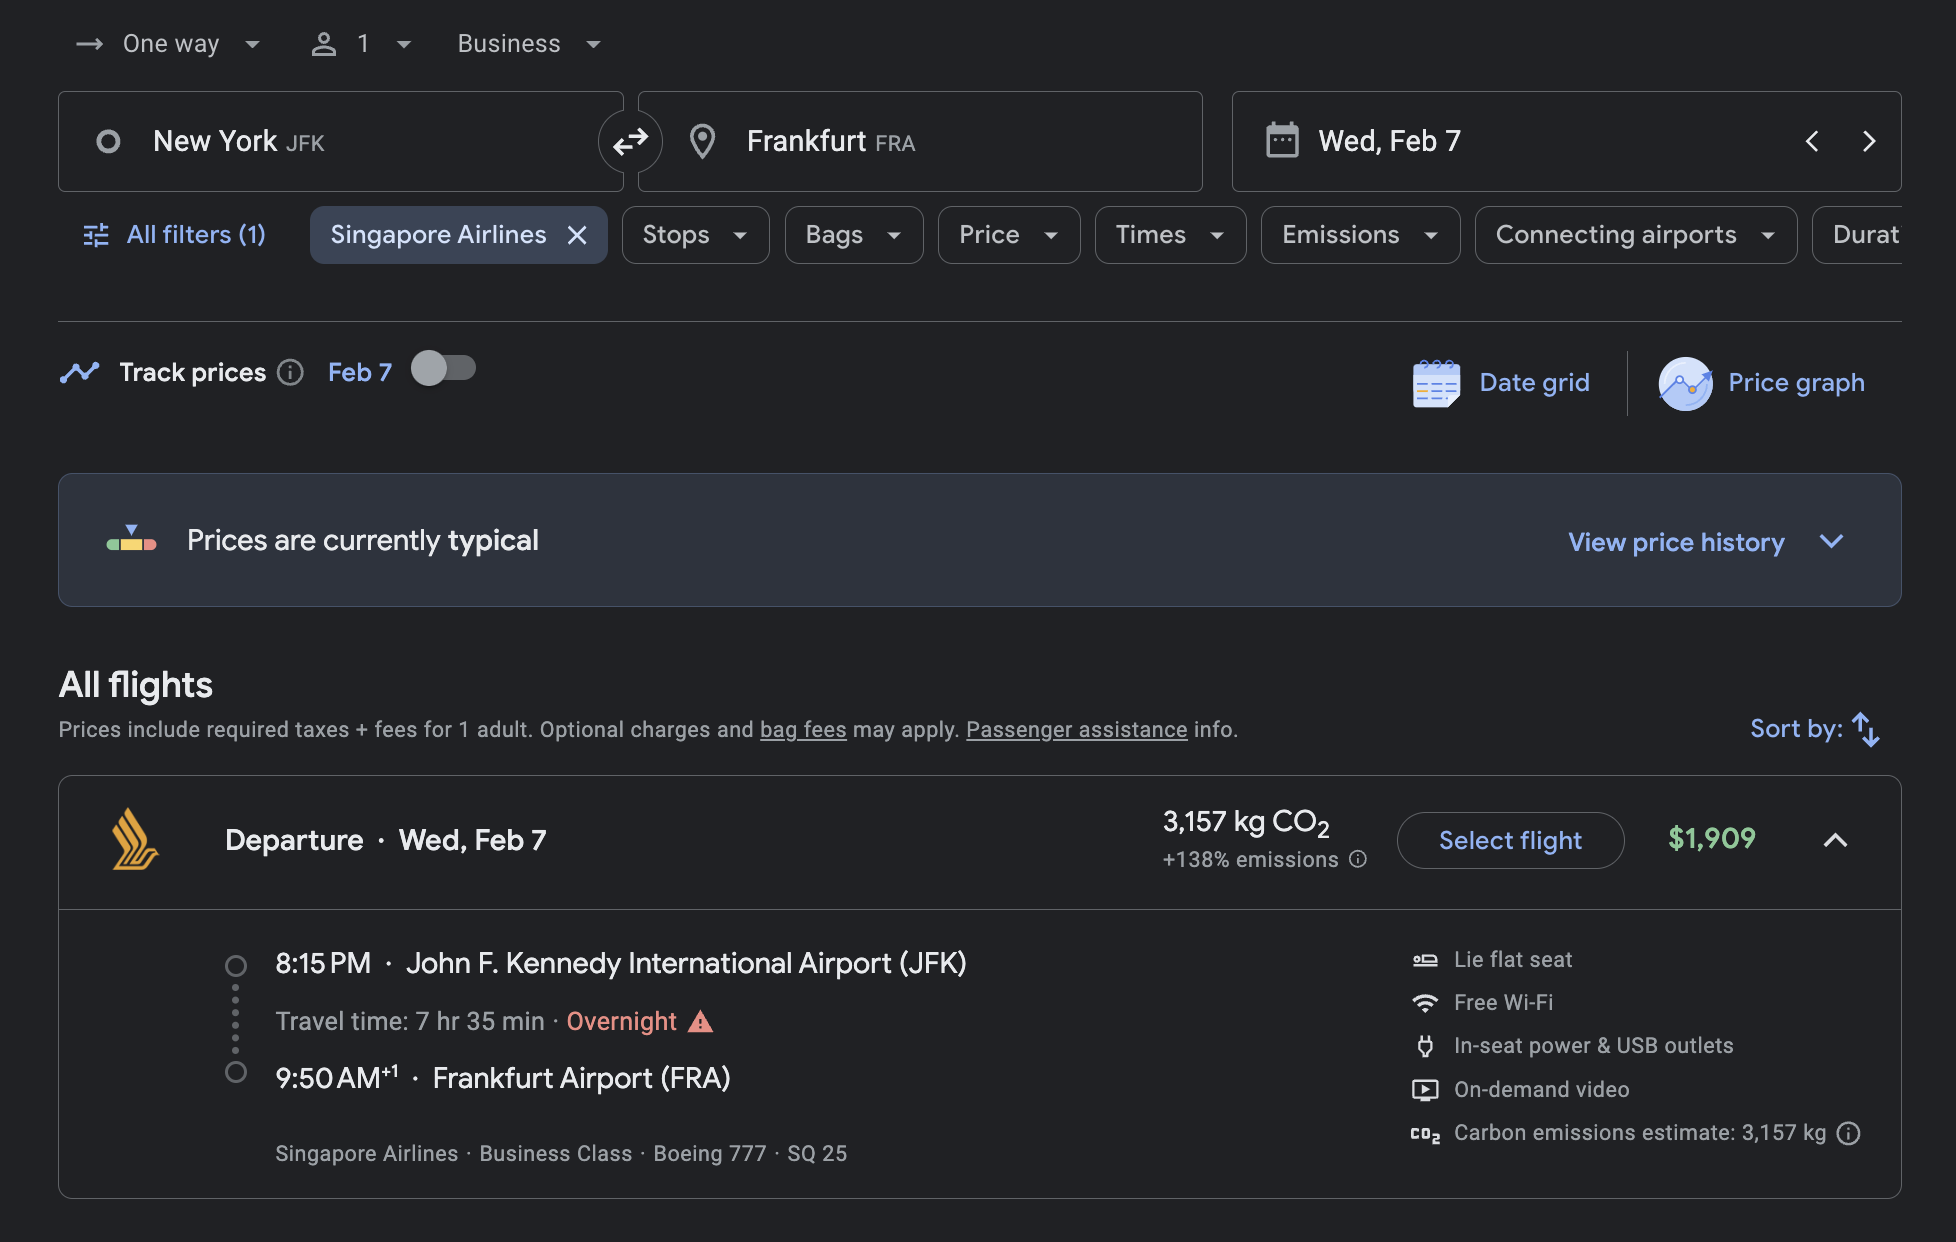Click 'SQ 25' flight number text

tap(817, 1153)
